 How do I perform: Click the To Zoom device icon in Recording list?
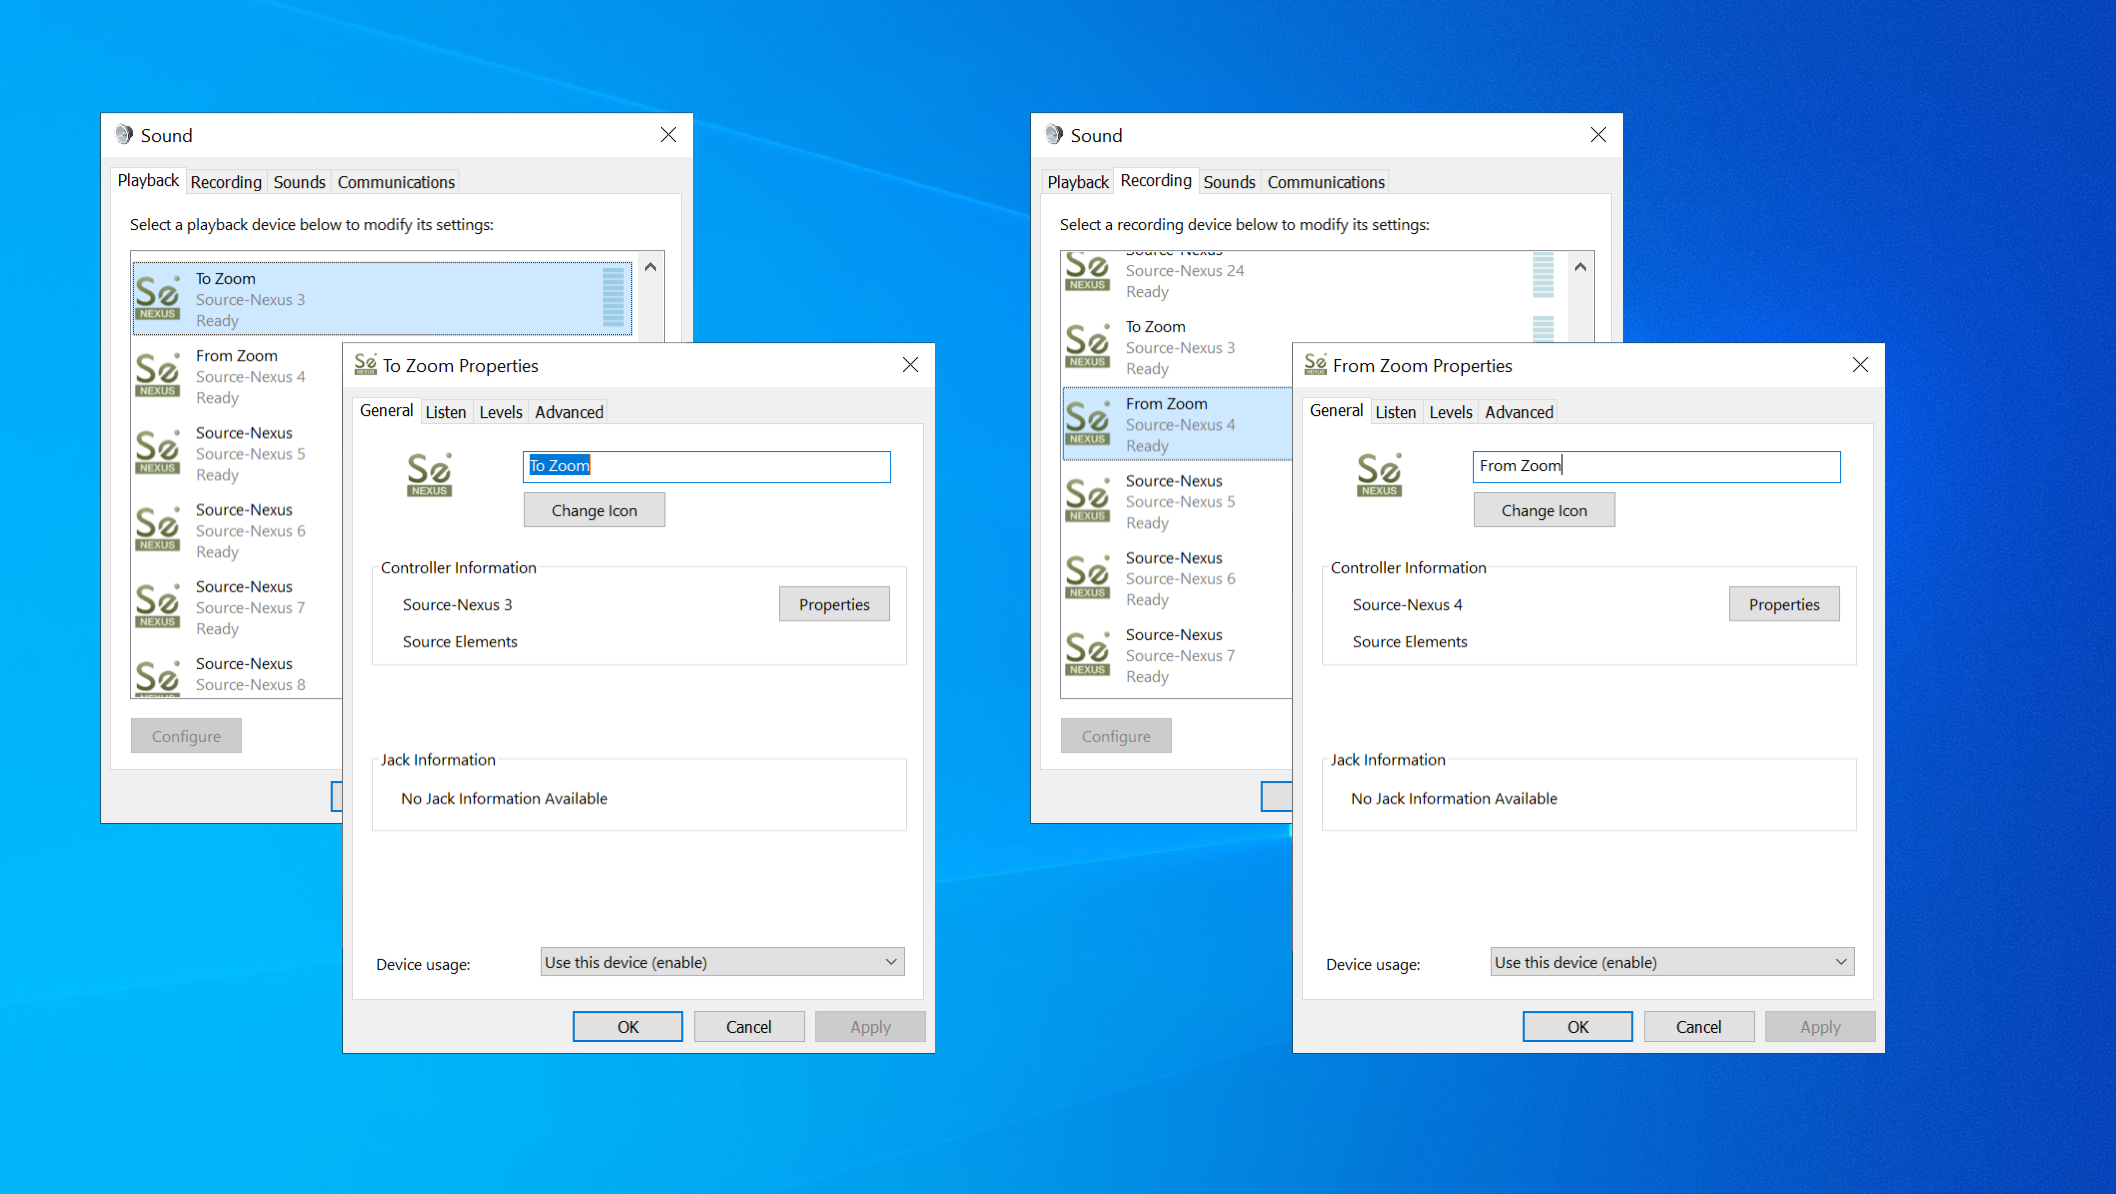[1088, 345]
